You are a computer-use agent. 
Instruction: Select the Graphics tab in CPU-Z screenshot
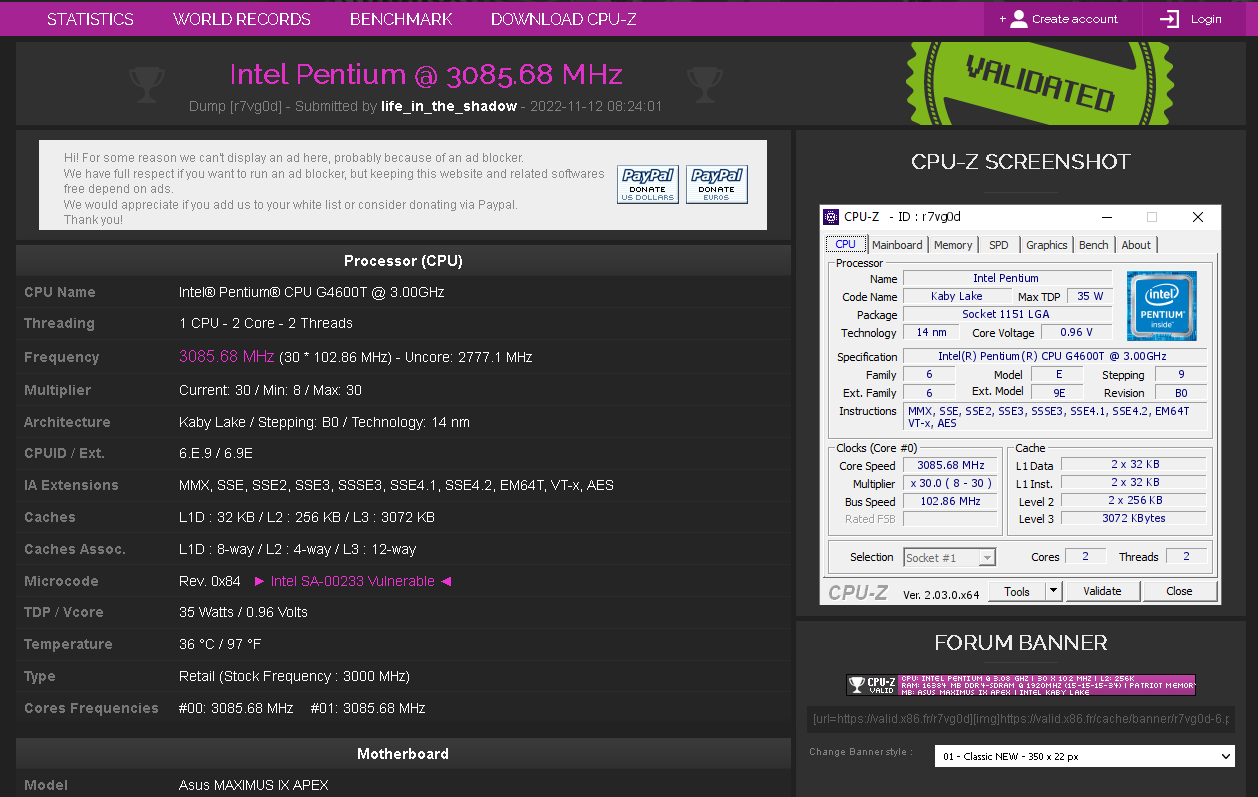[x=1047, y=245]
